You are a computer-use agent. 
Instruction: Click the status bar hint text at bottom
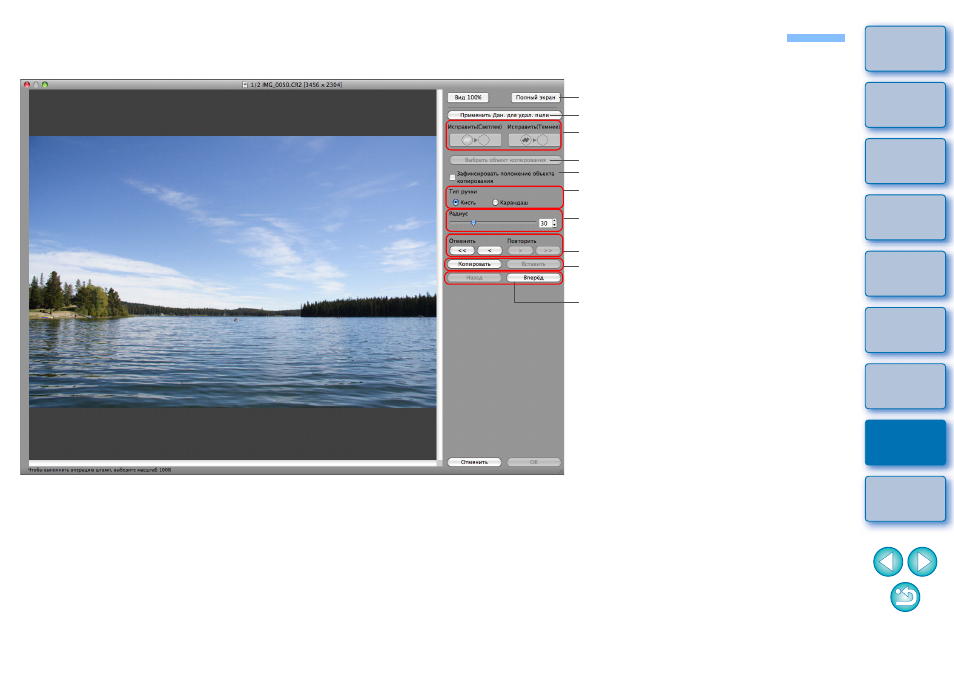100,470
